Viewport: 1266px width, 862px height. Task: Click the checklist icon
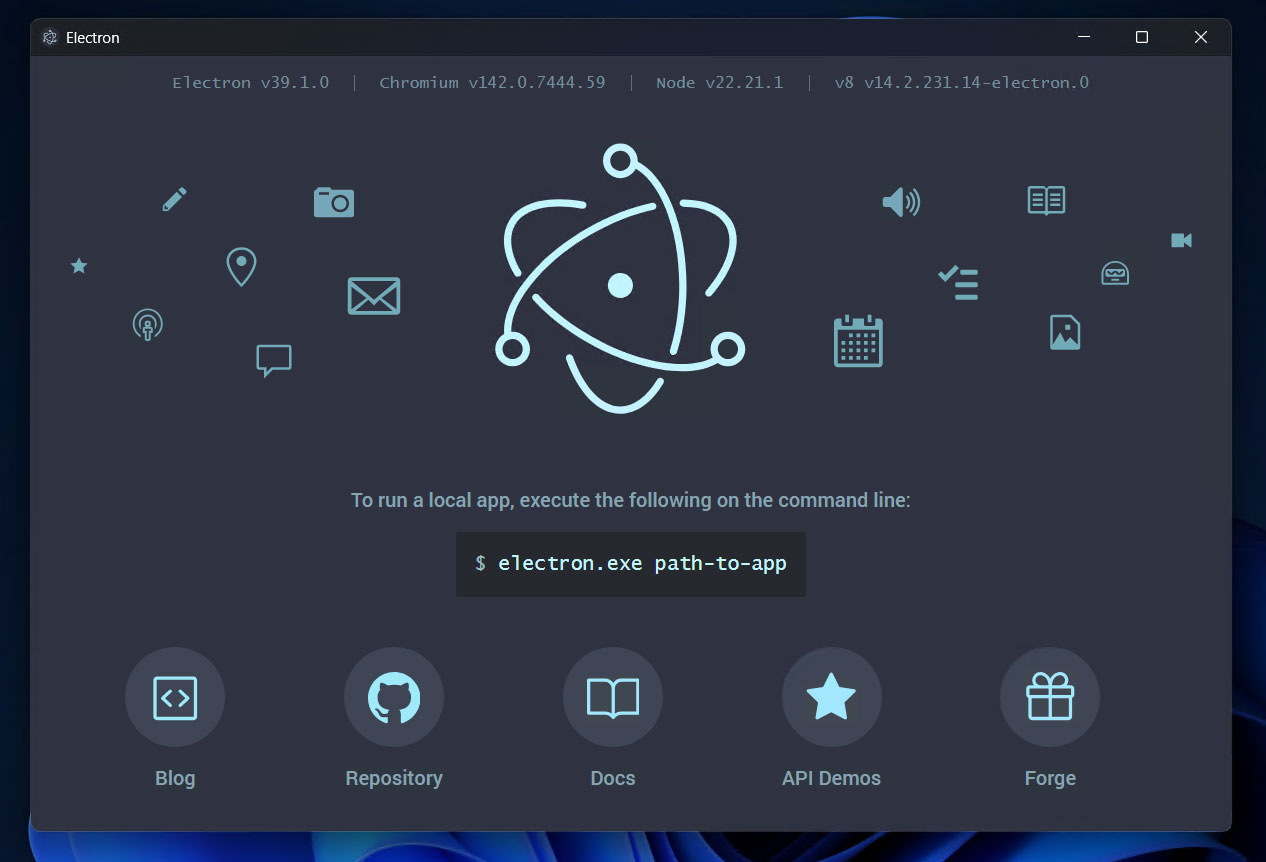click(958, 283)
